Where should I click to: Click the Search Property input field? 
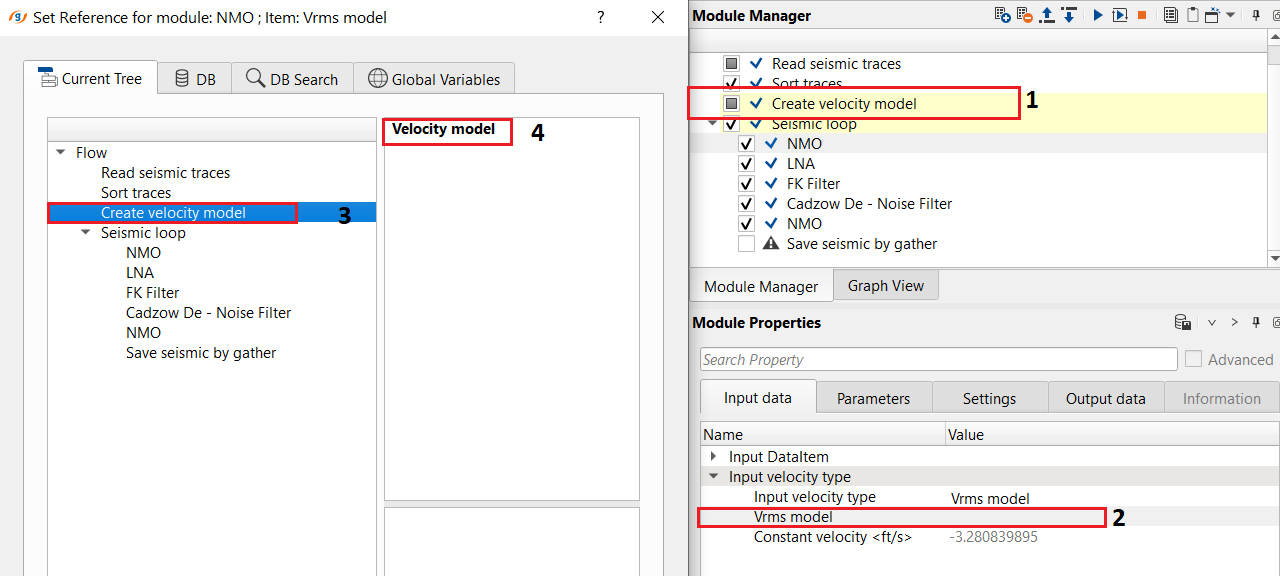[x=938, y=359]
